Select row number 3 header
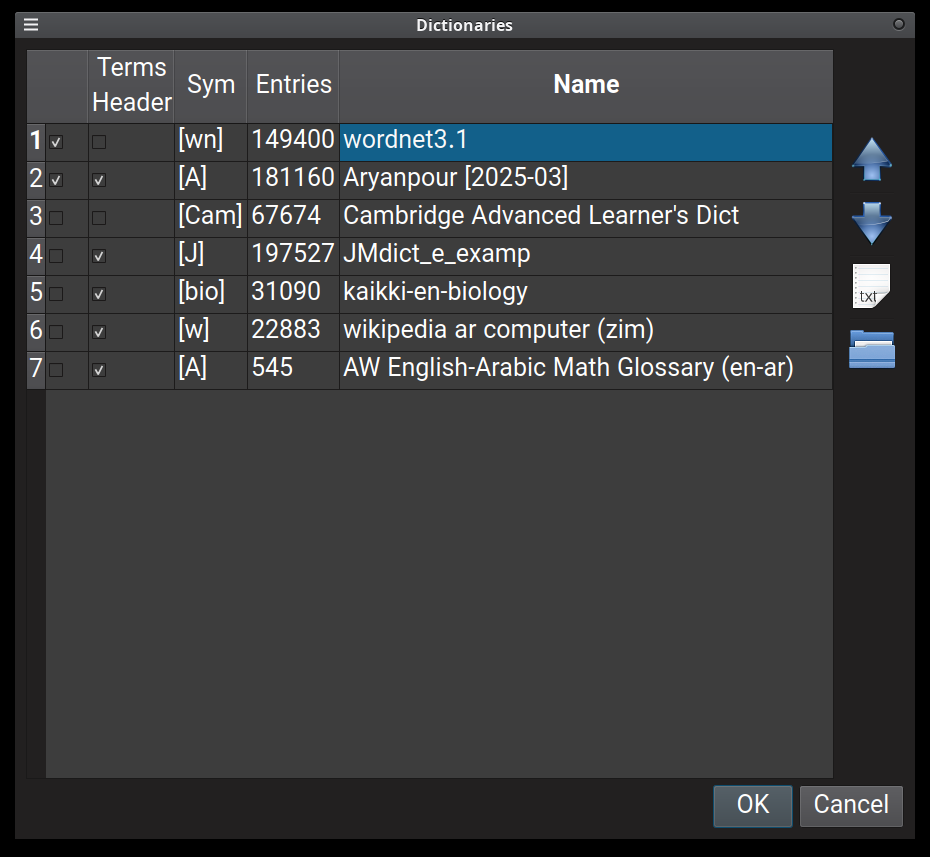The width and height of the screenshot is (930, 857). click(x=36, y=218)
